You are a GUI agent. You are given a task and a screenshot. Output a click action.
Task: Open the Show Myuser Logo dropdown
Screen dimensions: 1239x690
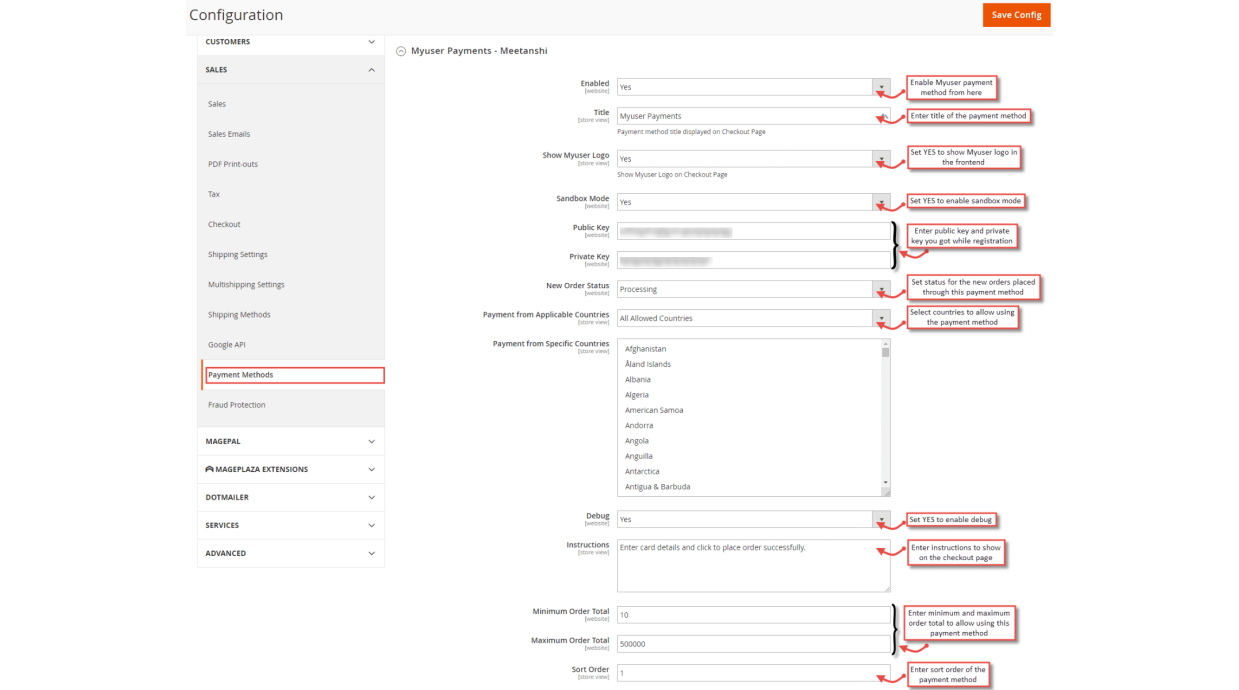(753, 159)
